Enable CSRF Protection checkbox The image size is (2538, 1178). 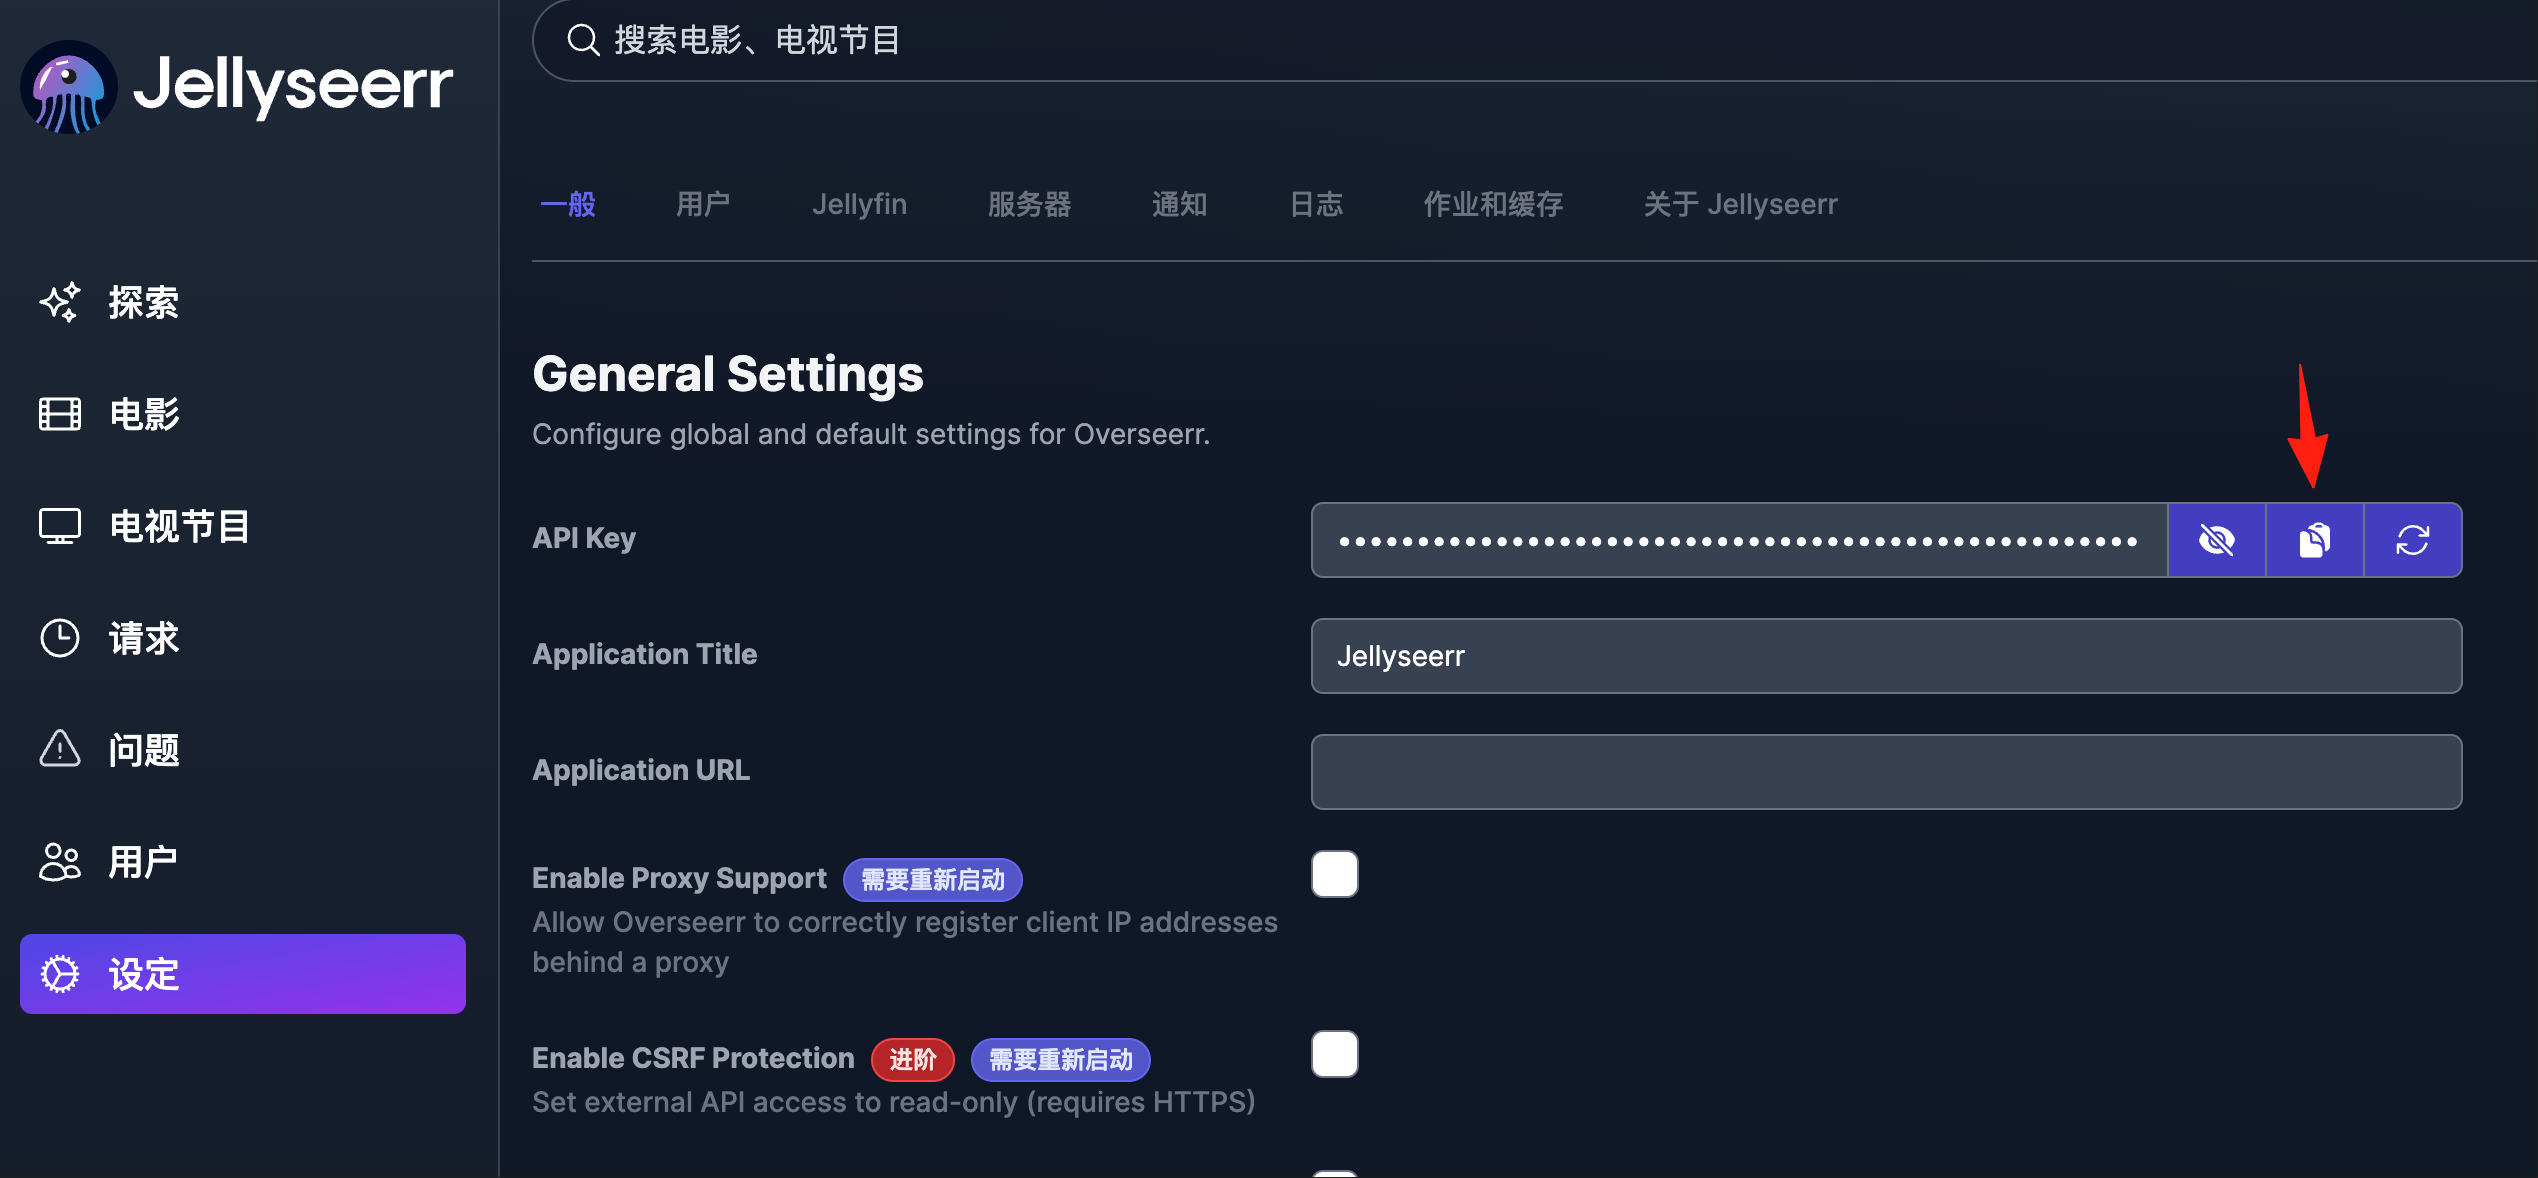coord(1335,1054)
